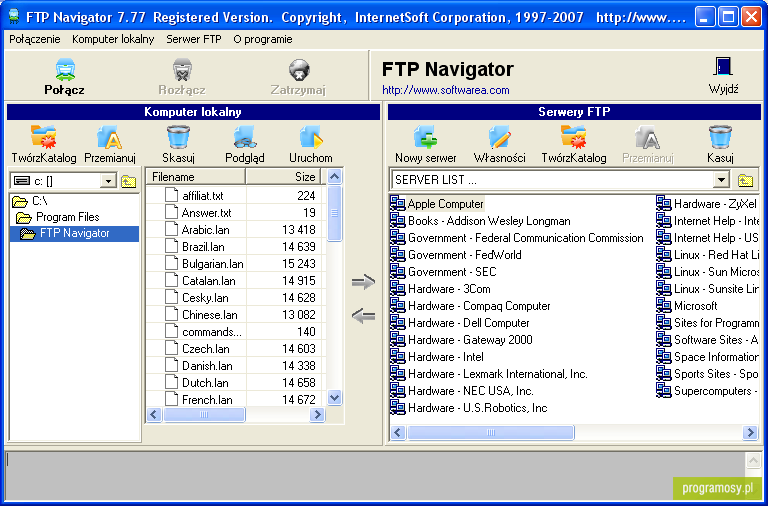768x506 pixels.
Task: Click server list horizontal scroll right arrow
Action: pos(750,433)
